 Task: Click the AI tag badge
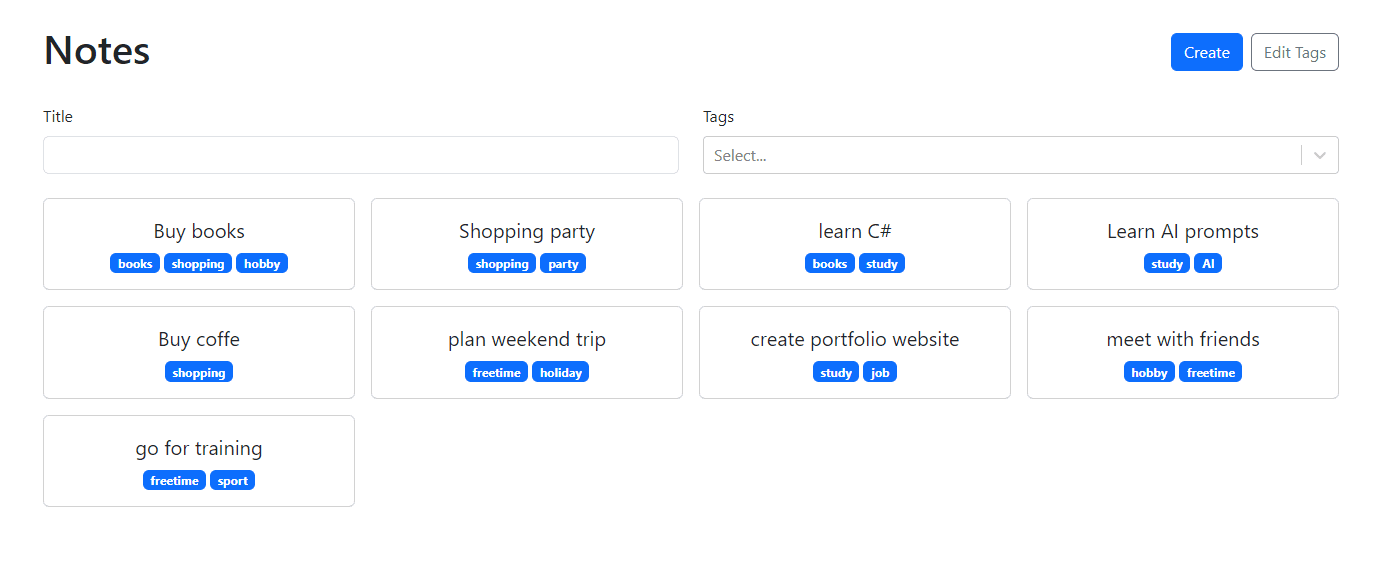click(x=1208, y=264)
